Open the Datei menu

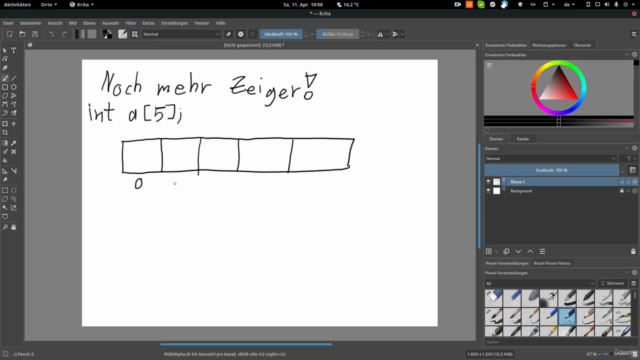click(x=8, y=23)
